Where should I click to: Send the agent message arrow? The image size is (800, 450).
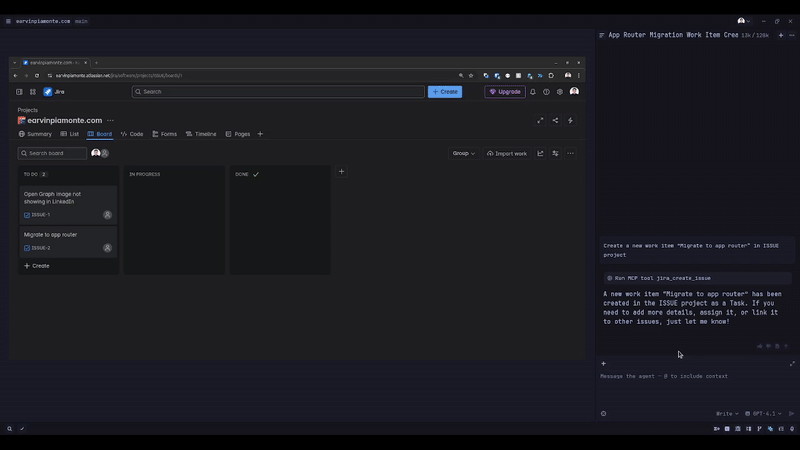[x=791, y=414]
